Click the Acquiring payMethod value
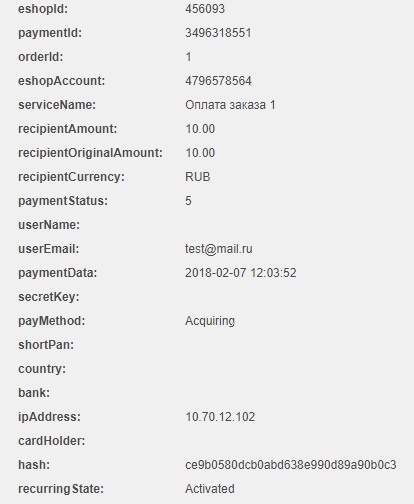 coord(210,321)
